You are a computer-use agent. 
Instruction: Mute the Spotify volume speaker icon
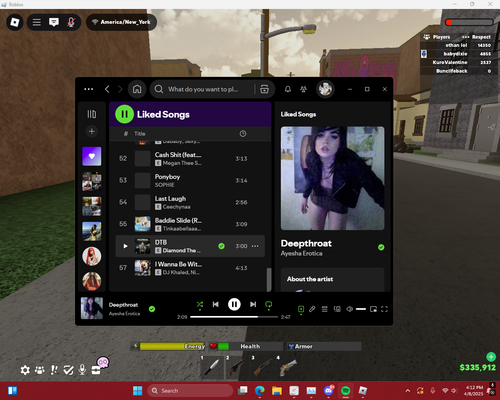click(x=349, y=309)
